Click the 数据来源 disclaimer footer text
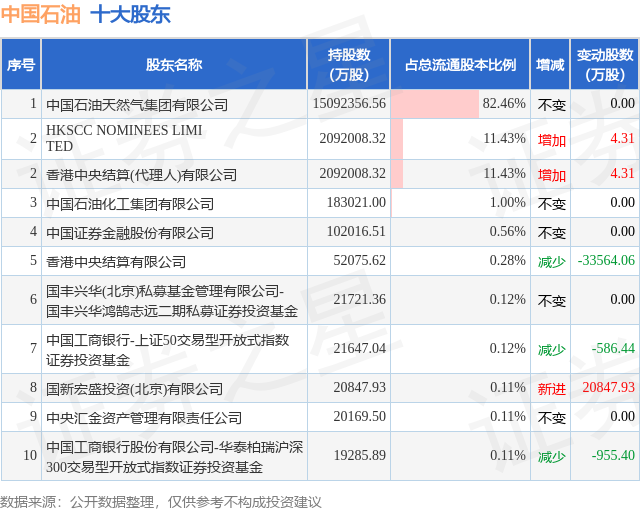 click(x=160, y=502)
